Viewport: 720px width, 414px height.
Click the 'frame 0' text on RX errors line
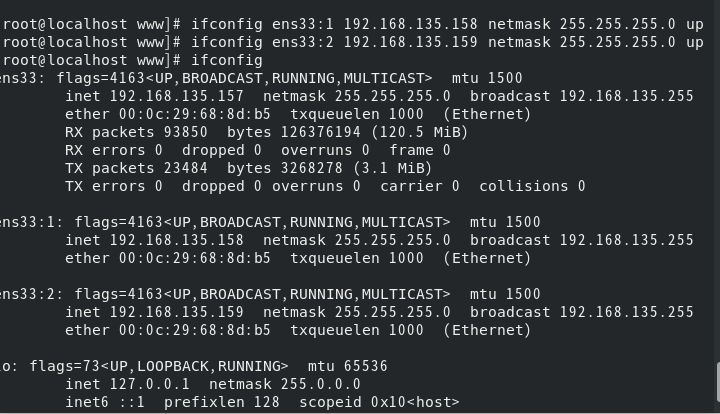click(x=420, y=150)
